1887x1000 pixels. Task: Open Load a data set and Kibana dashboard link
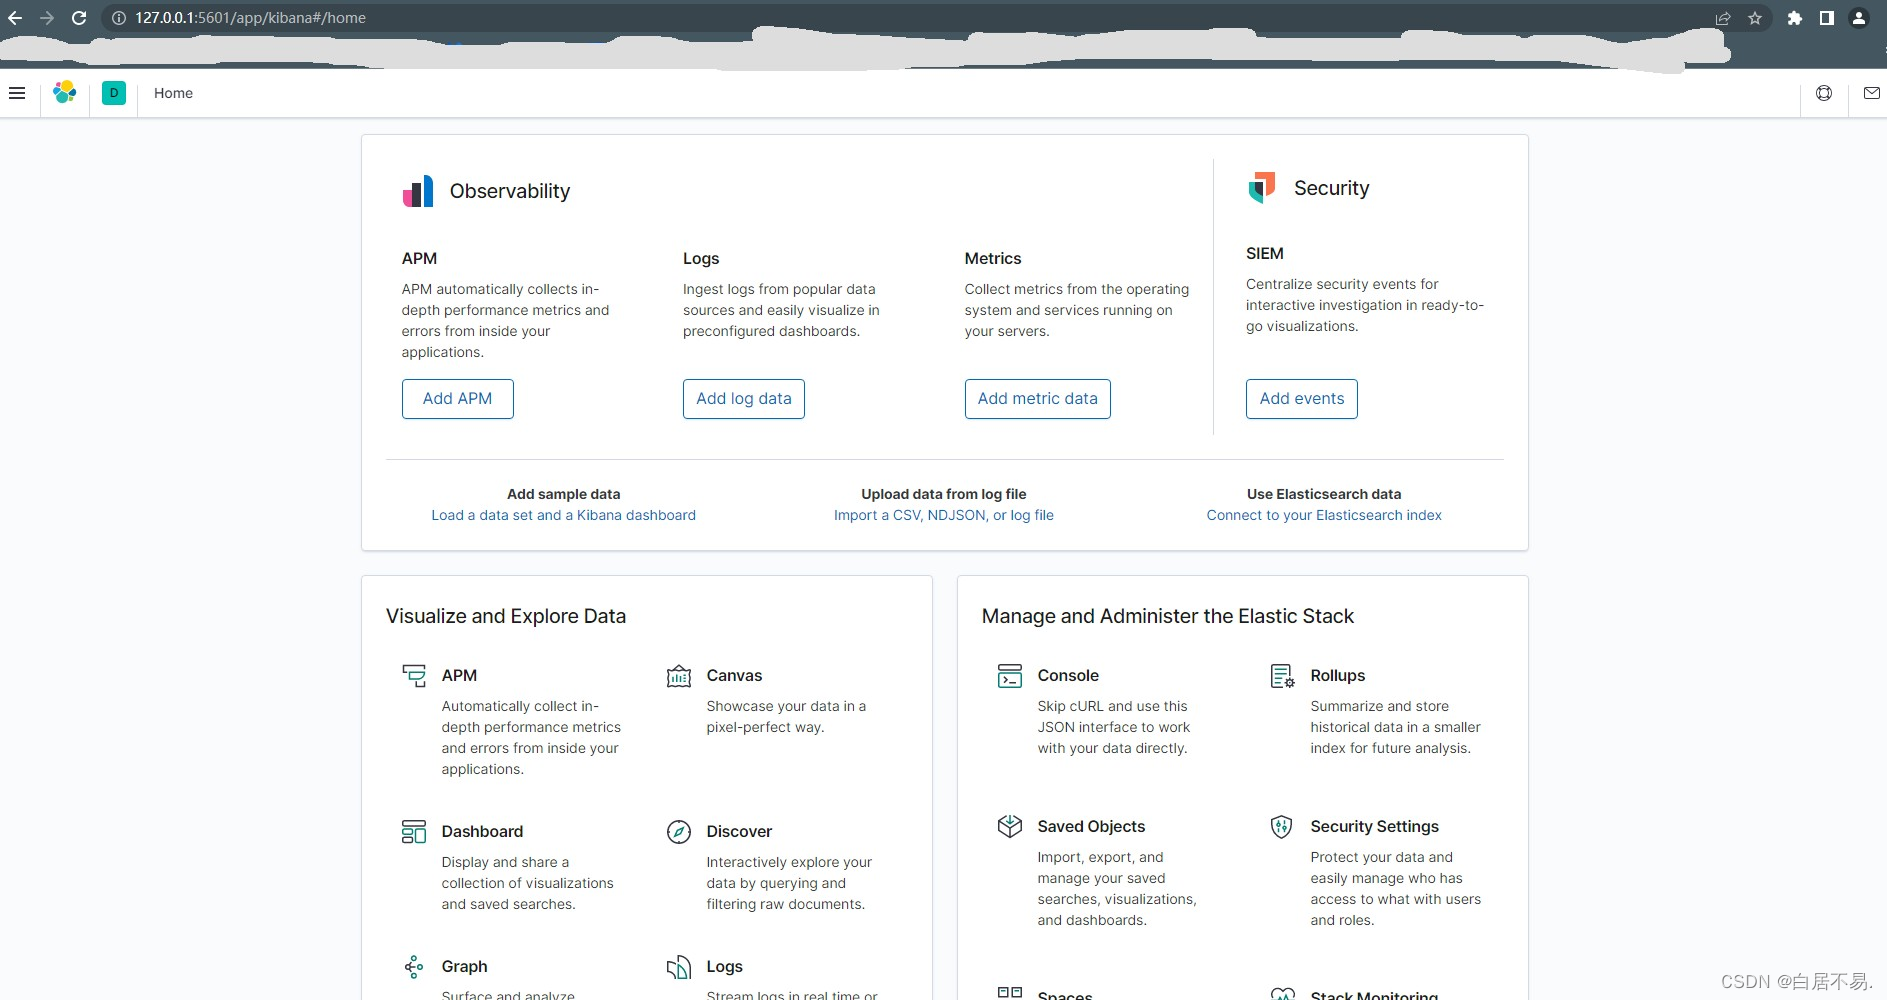[564, 515]
